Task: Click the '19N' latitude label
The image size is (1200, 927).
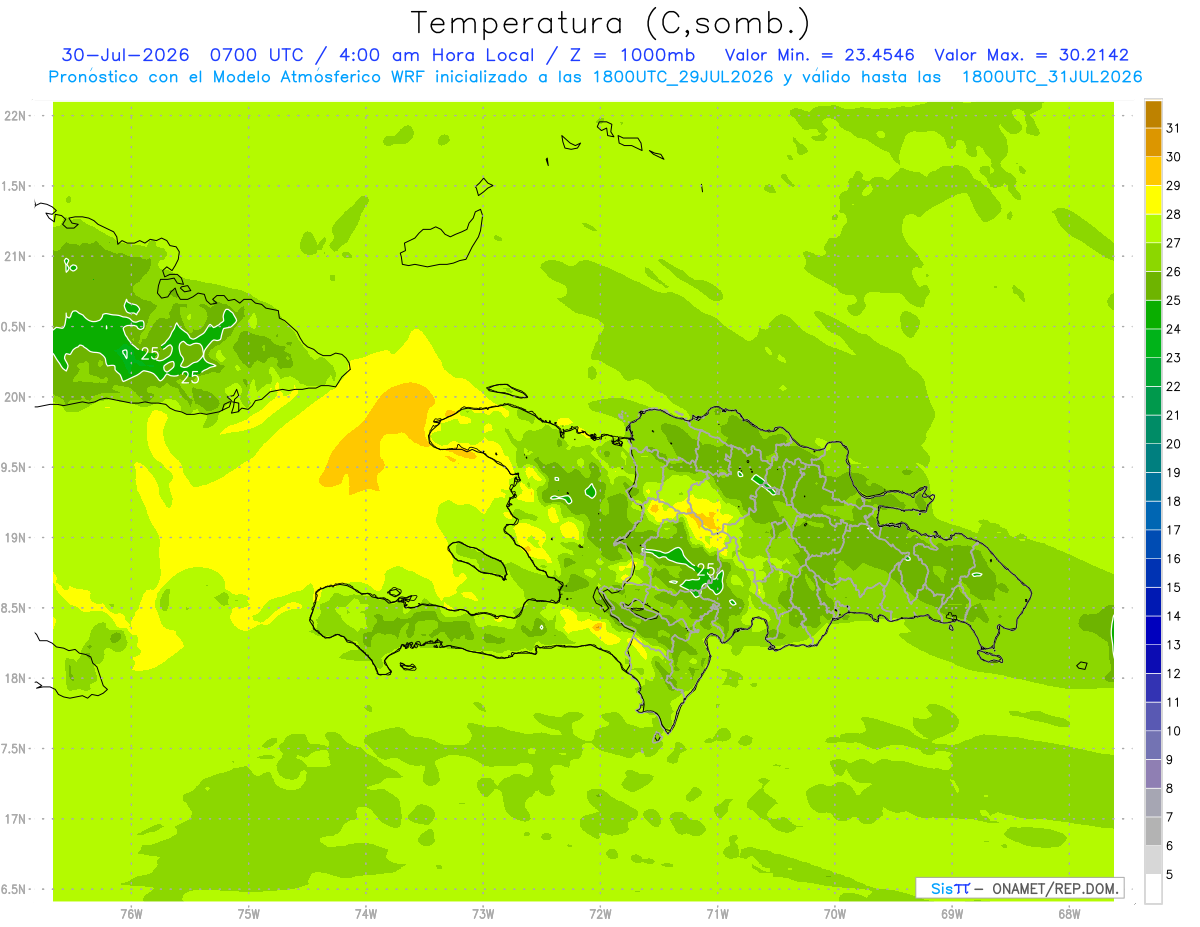Action: (14, 538)
